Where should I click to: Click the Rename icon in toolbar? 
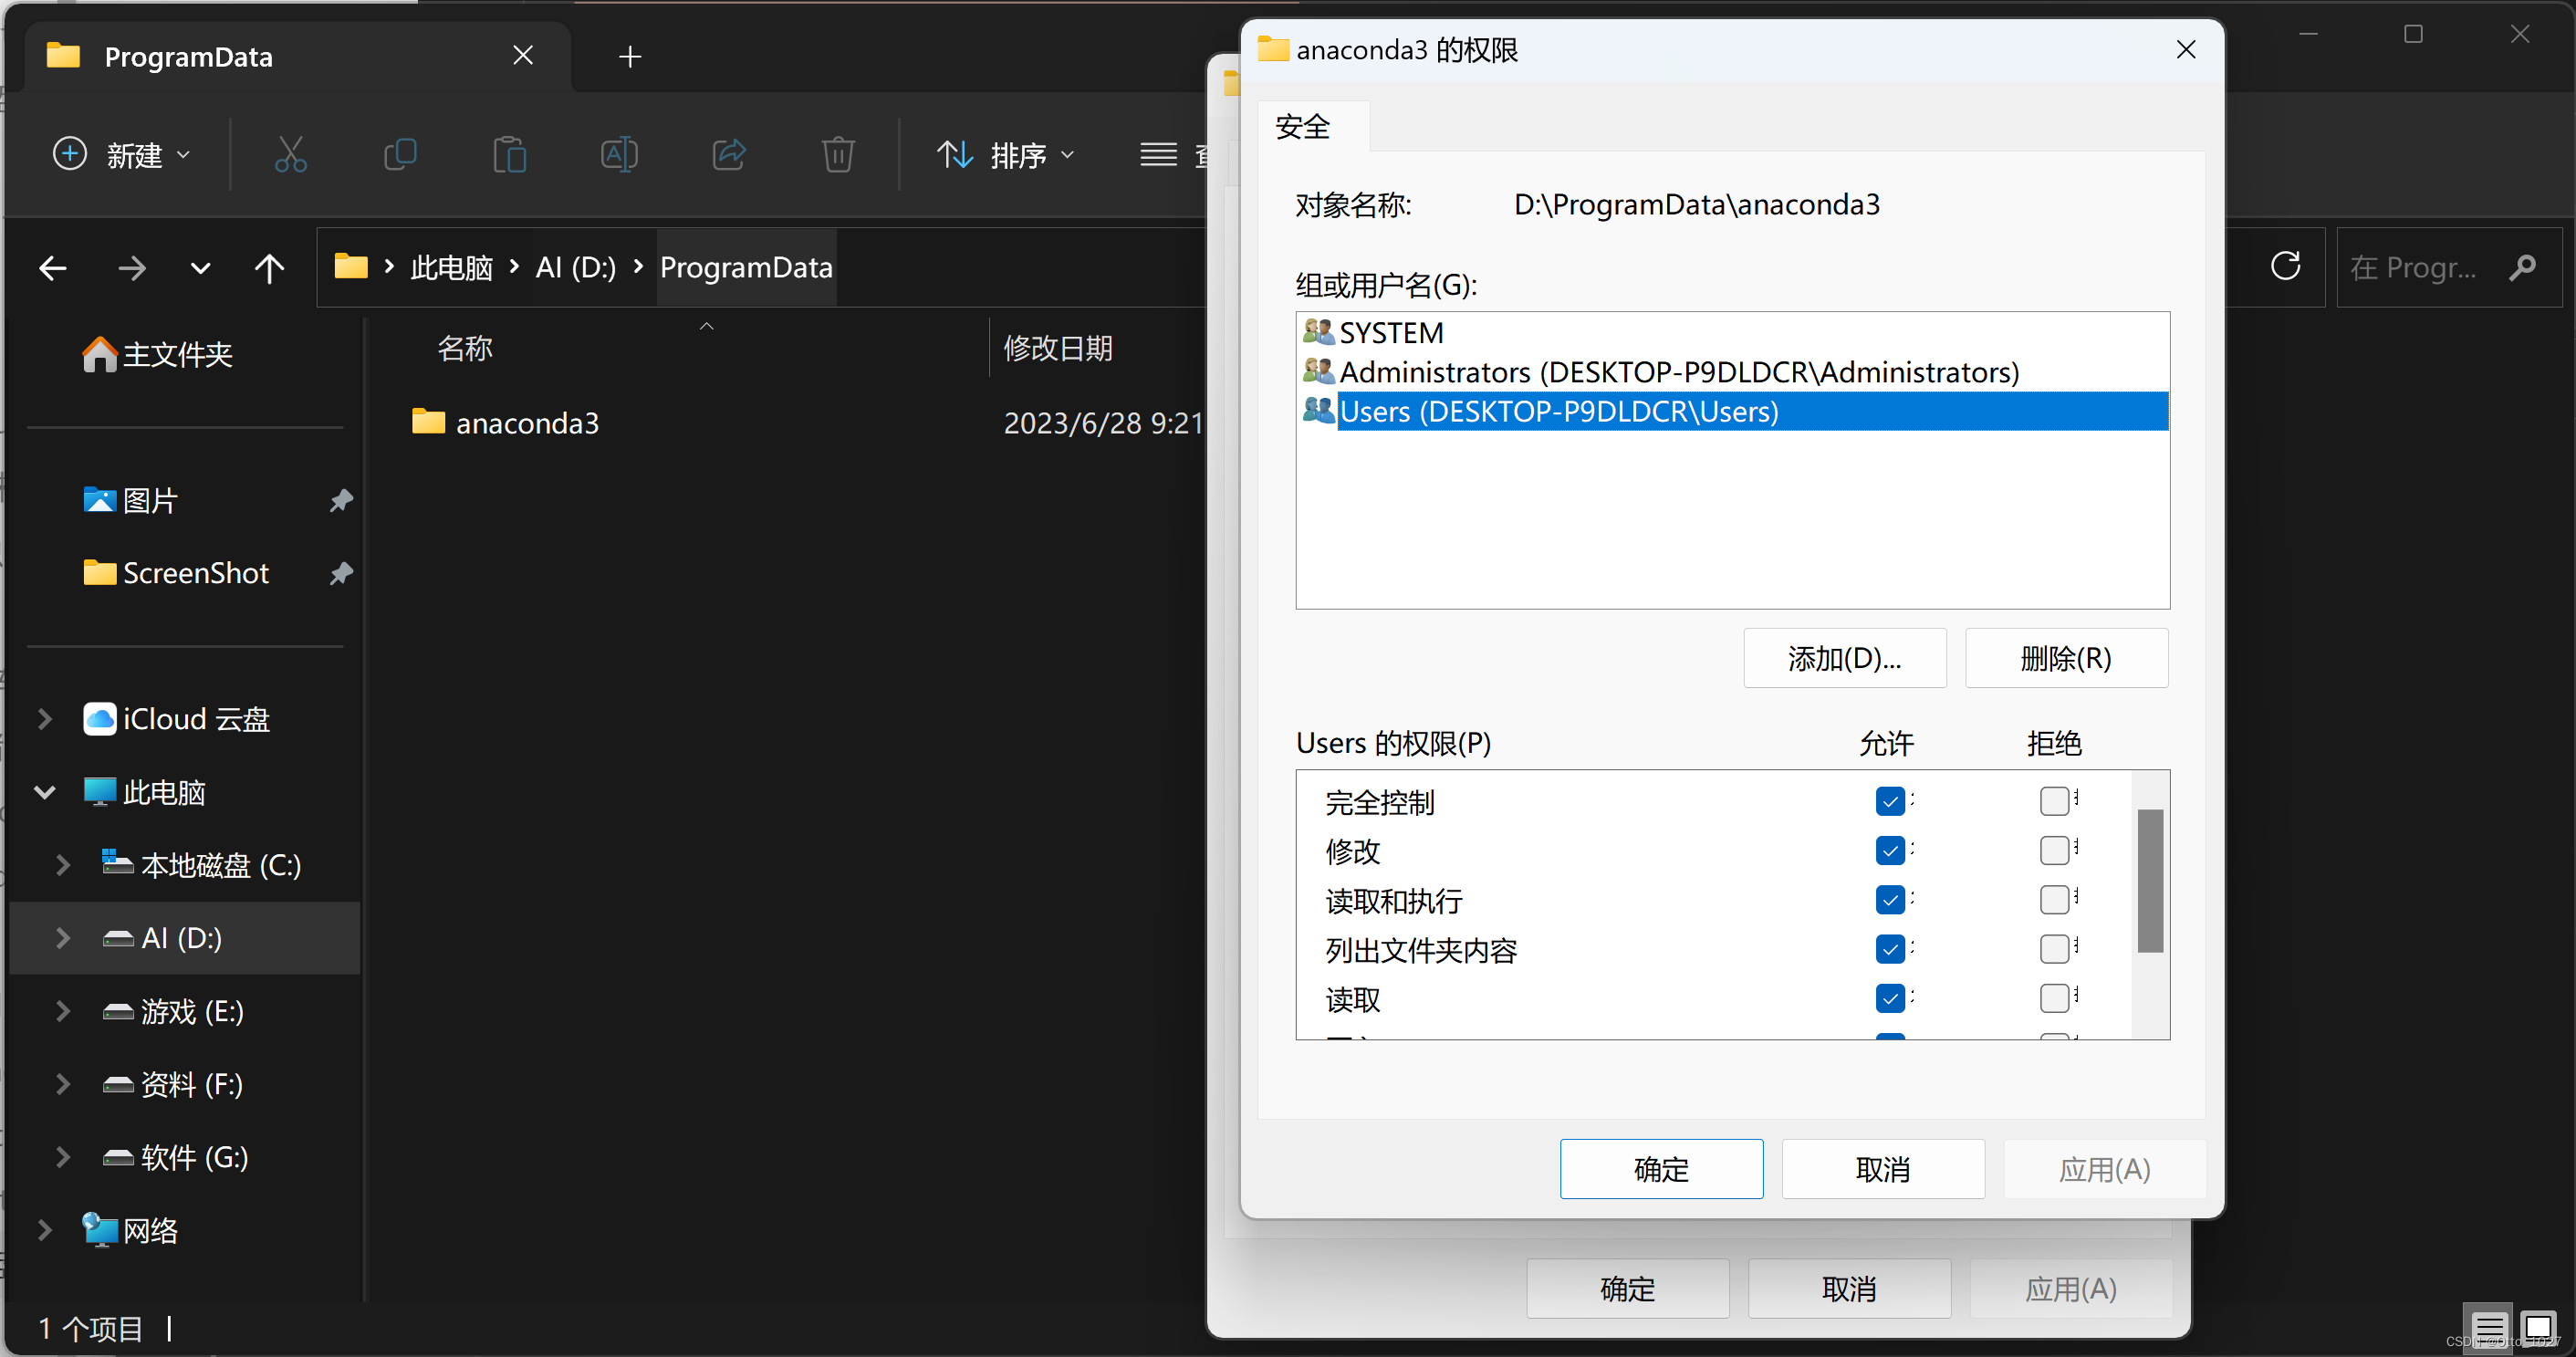pos(619,155)
